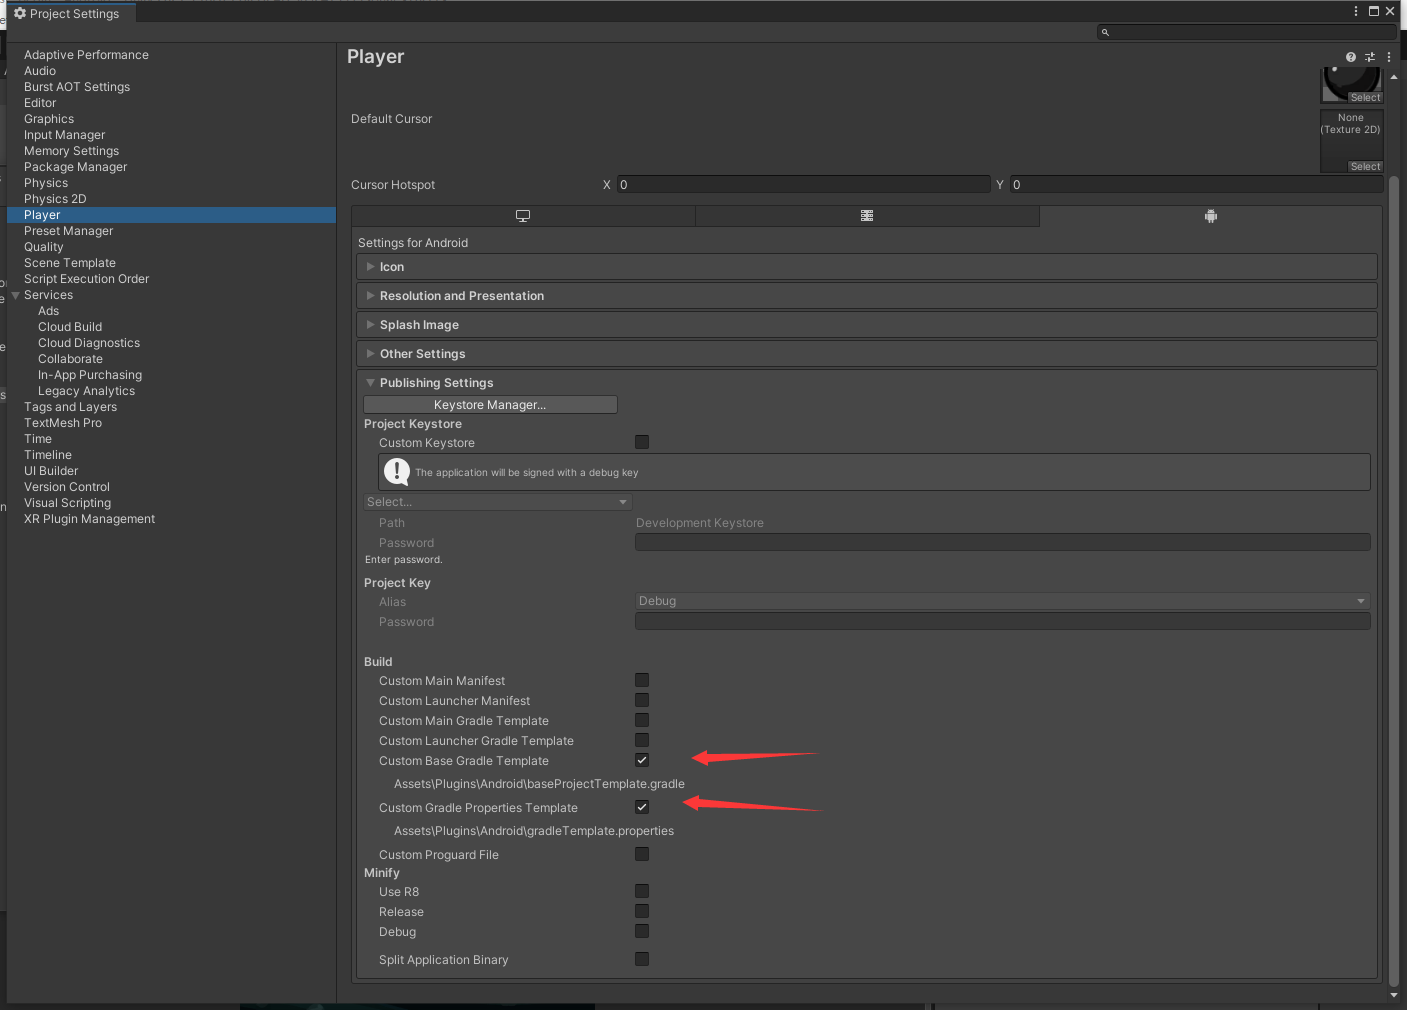Click the warning icon for debug key
The image size is (1407, 1010).
397,471
